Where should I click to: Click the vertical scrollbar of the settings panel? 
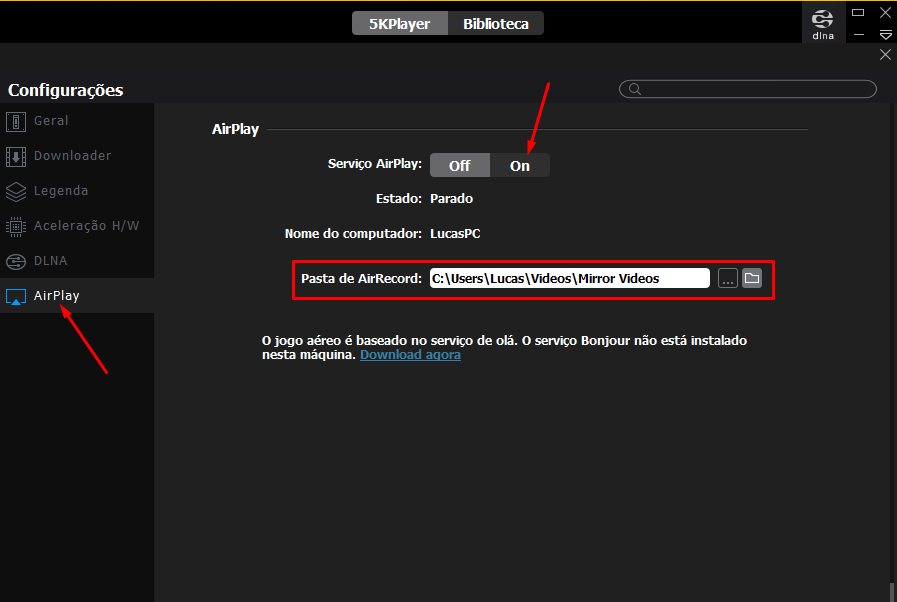pyautogui.click(x=892, y=590)
